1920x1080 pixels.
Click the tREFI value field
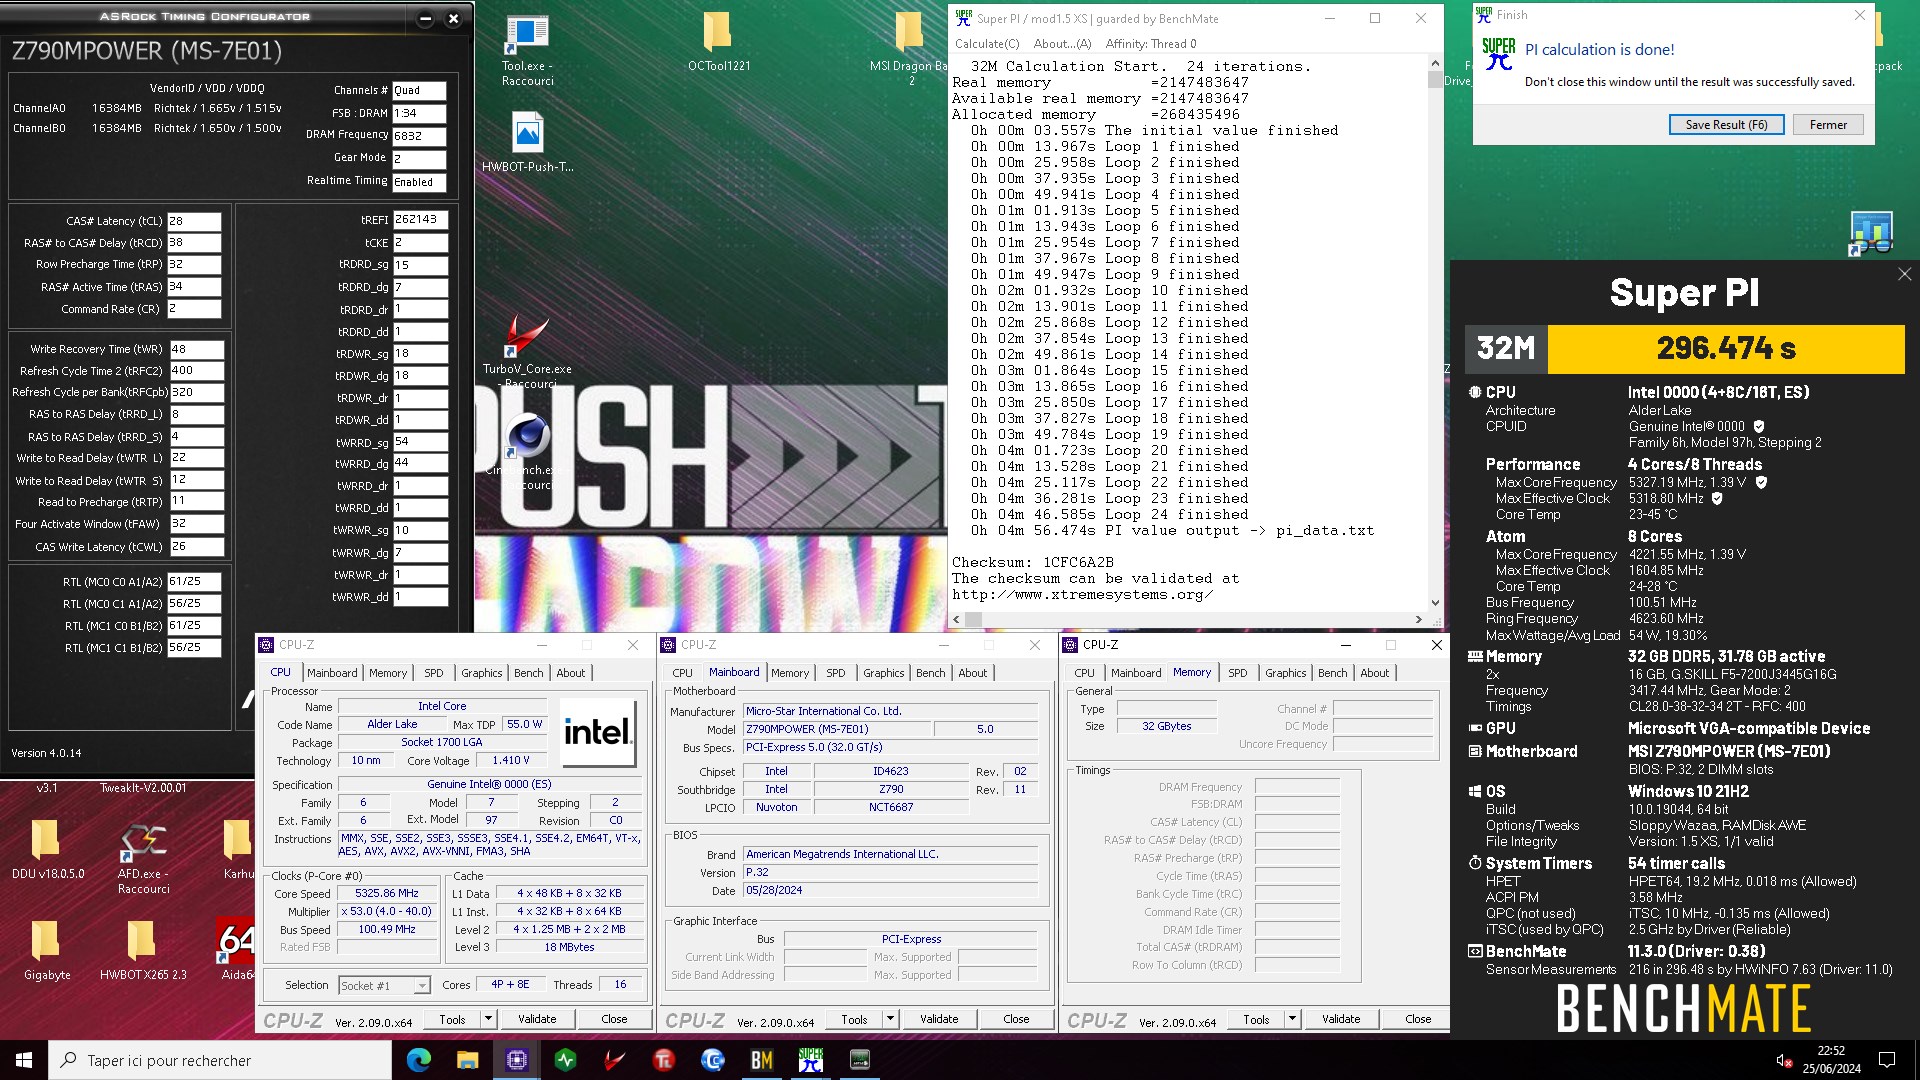420,219
